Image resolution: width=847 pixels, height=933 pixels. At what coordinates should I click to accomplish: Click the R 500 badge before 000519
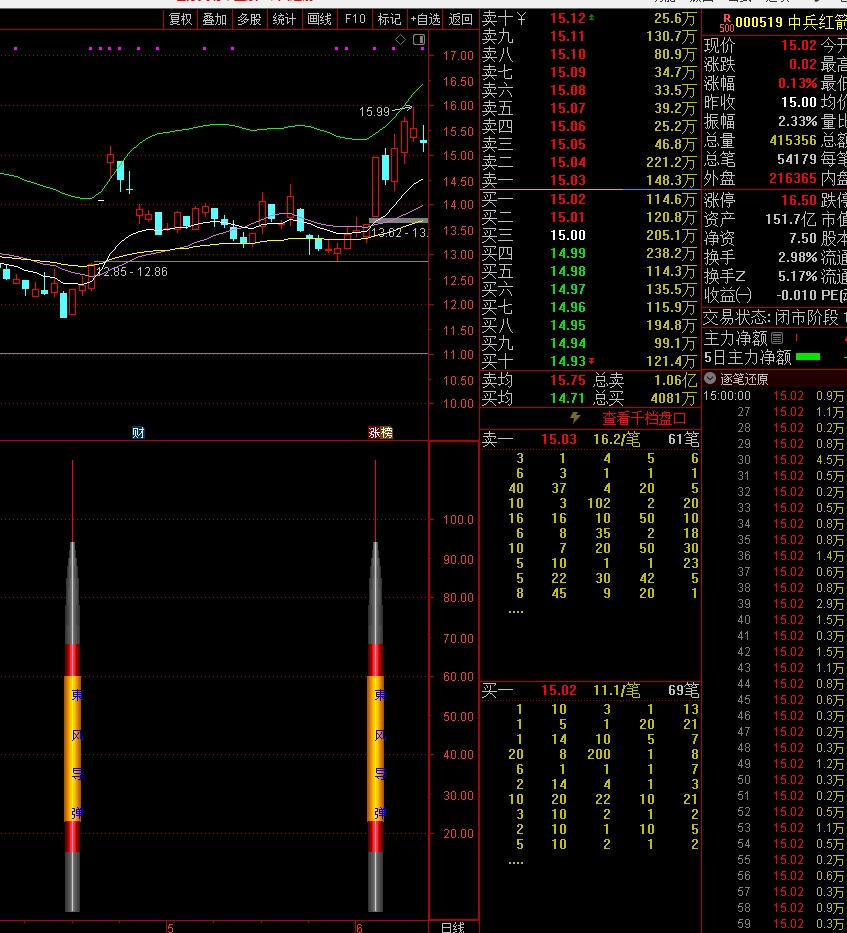pos(726,23)
